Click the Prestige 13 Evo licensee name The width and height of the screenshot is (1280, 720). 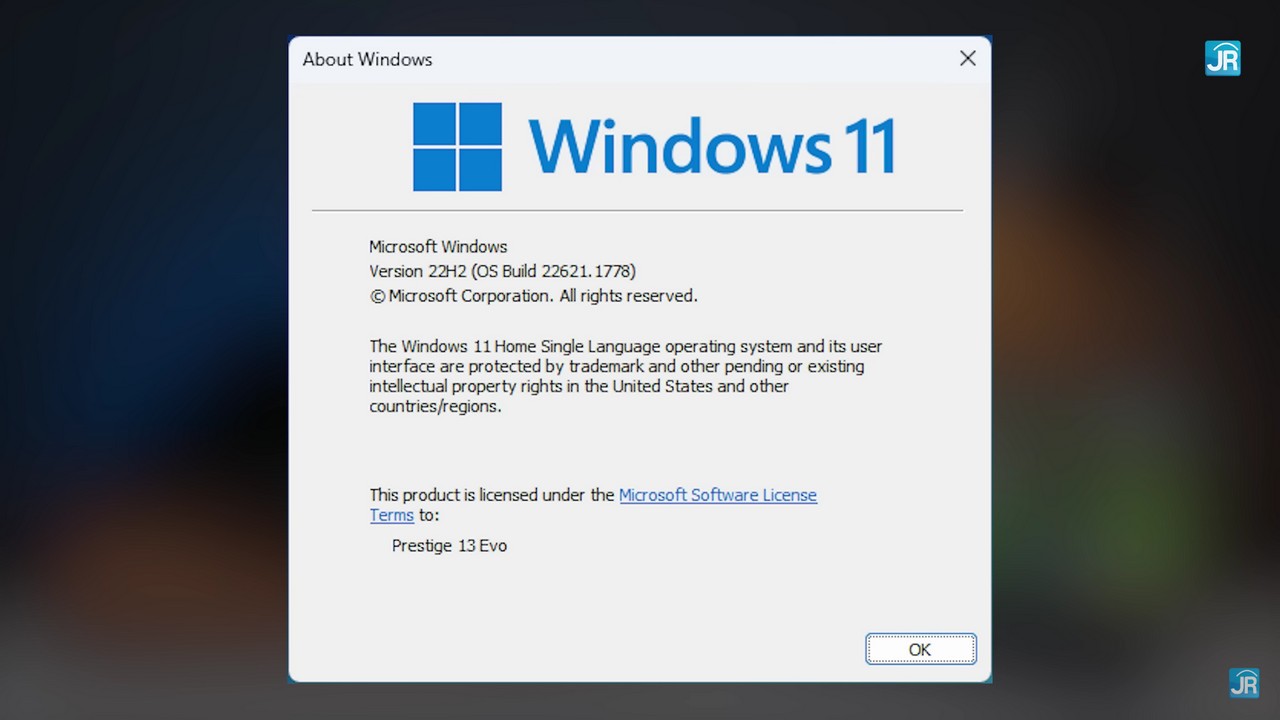(449, 546)
